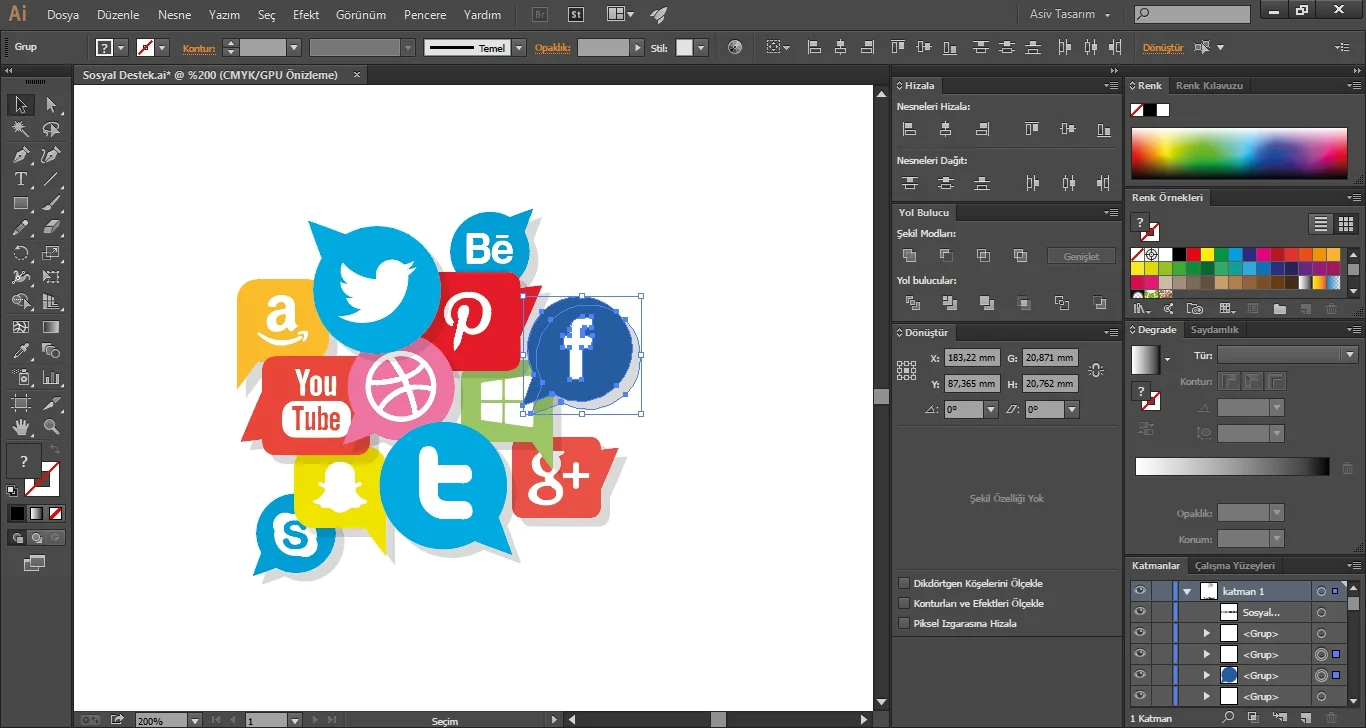Viewport: 1366px width, 728px height.
Task: Select the Selection (black arrow) tool
Action: click(21, 105)
